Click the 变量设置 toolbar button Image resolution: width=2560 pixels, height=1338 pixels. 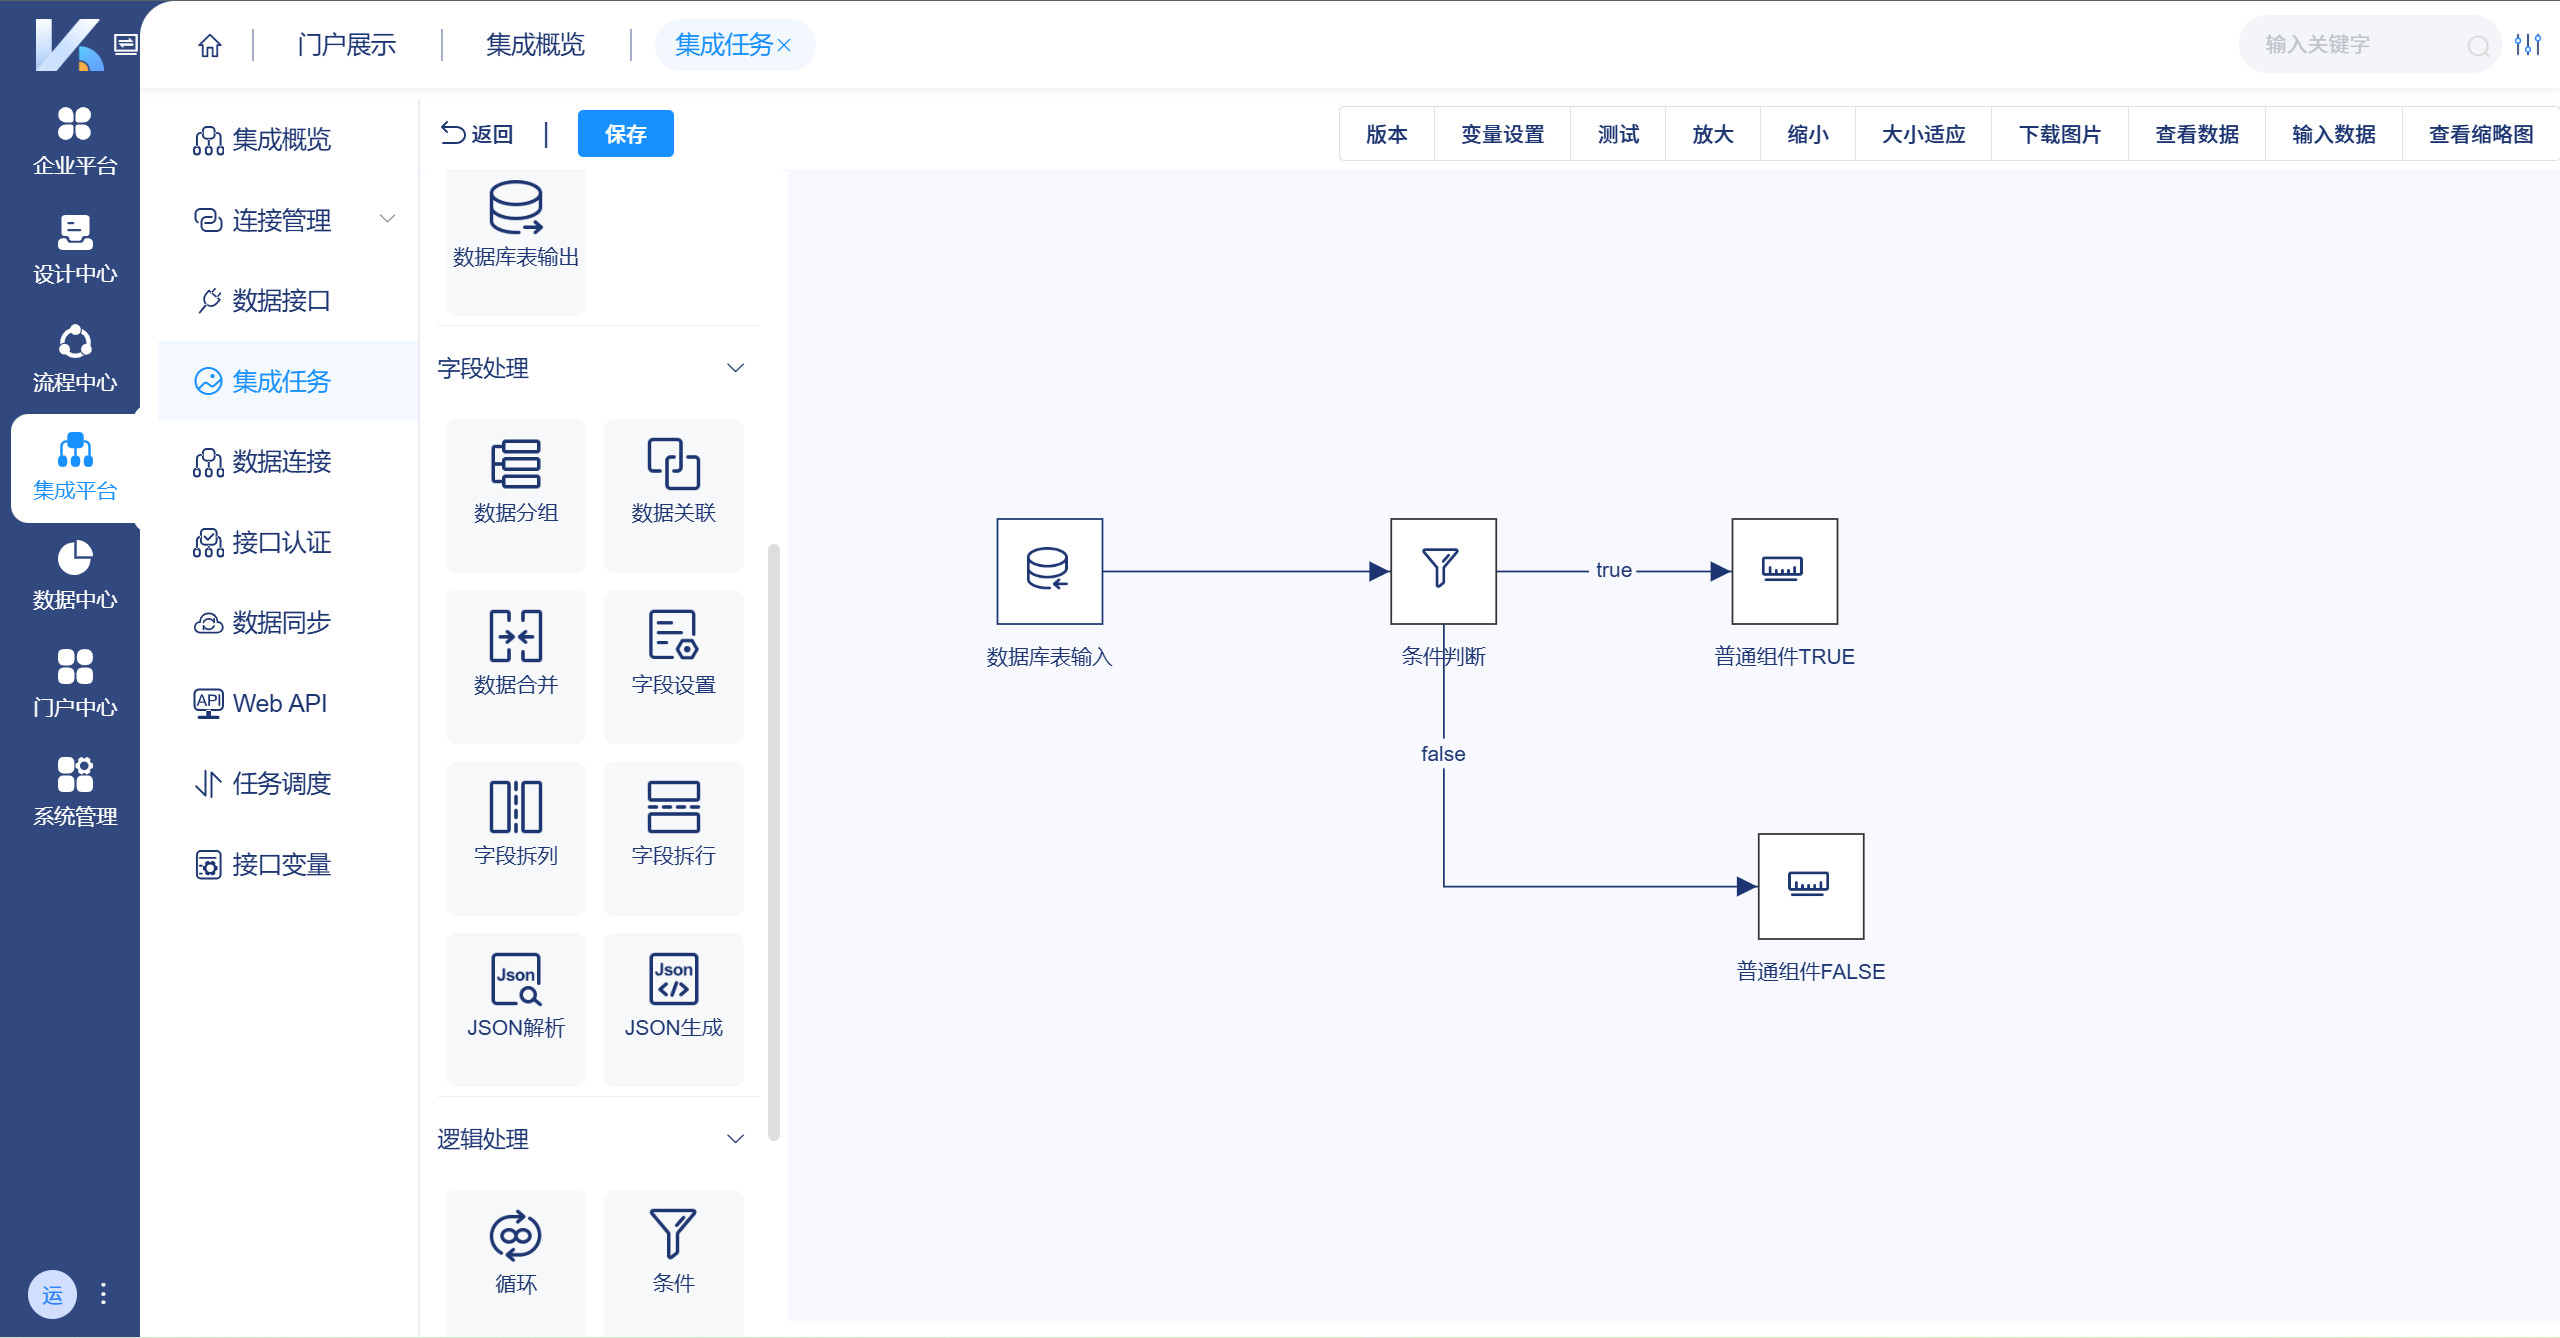[x=1501, y=134]
